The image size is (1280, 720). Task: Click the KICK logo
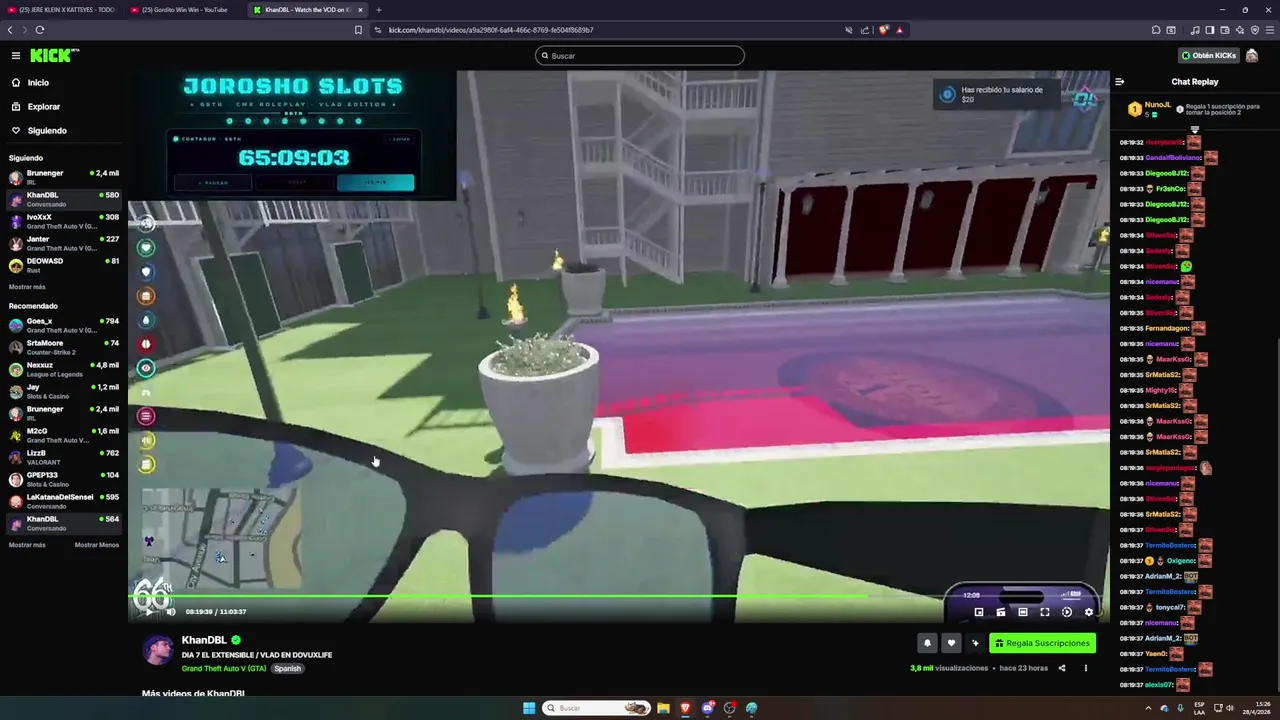coord(54,55)
